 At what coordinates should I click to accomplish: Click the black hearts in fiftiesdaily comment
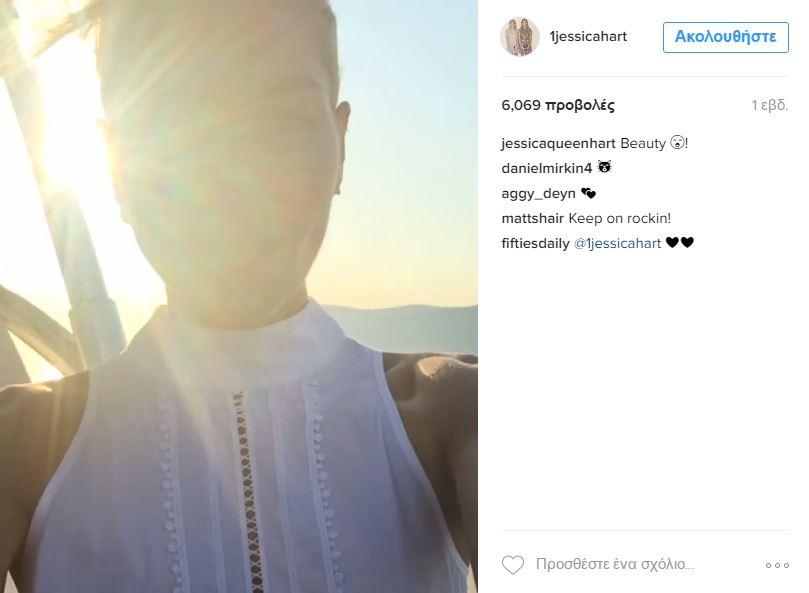click(x=679, y=242)
